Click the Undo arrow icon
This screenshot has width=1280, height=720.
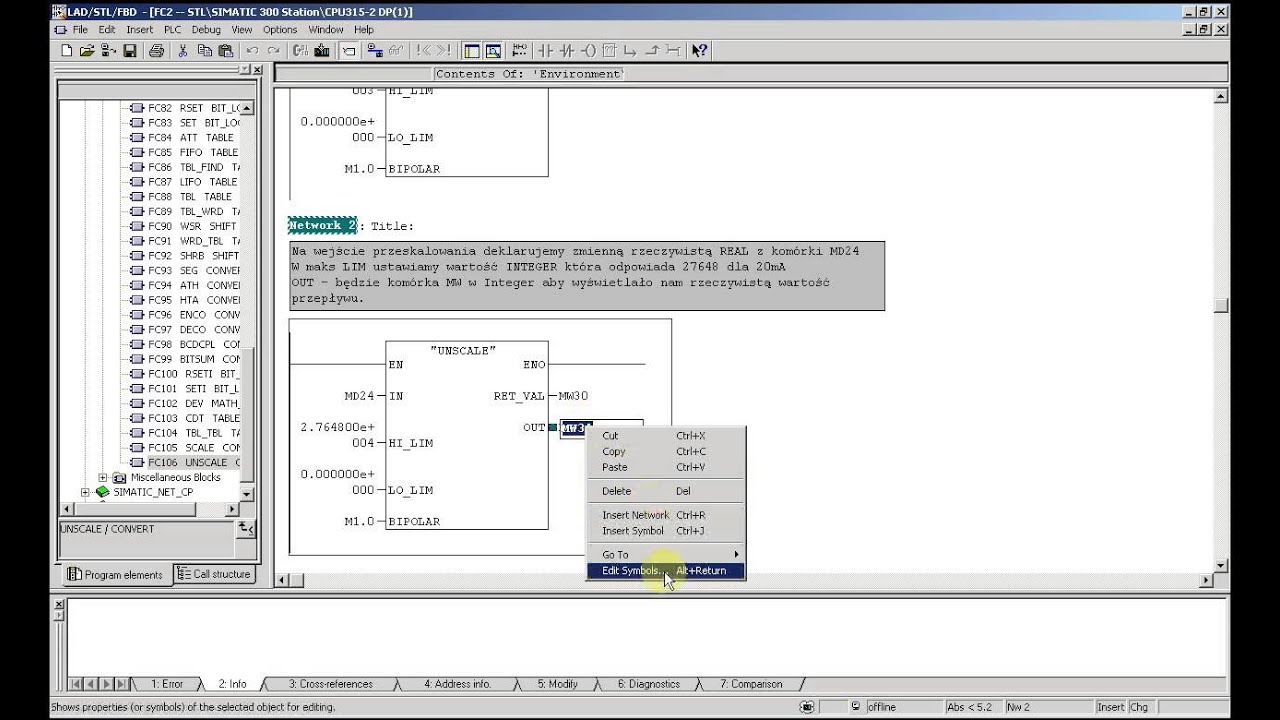coord(253,51)
